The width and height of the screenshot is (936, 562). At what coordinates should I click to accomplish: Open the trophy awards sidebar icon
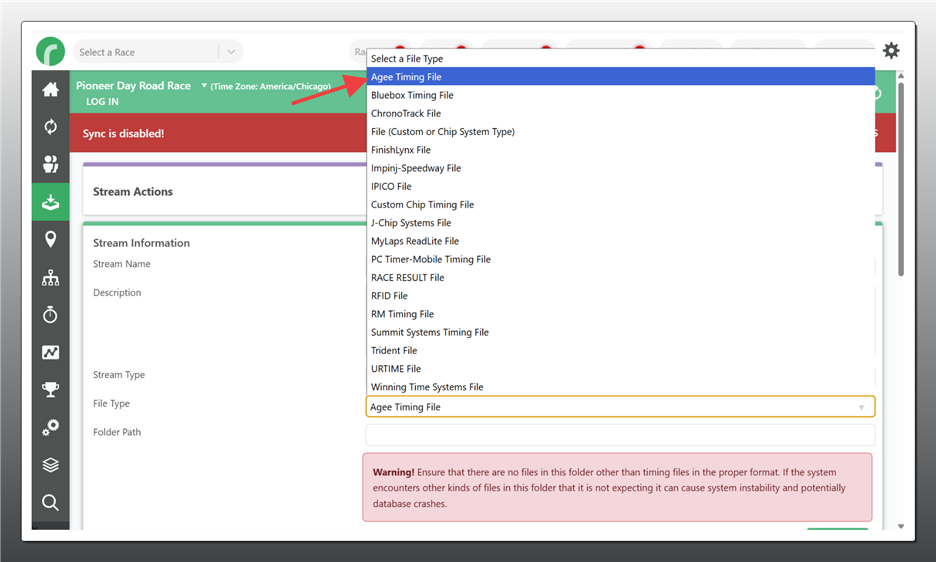51,389
